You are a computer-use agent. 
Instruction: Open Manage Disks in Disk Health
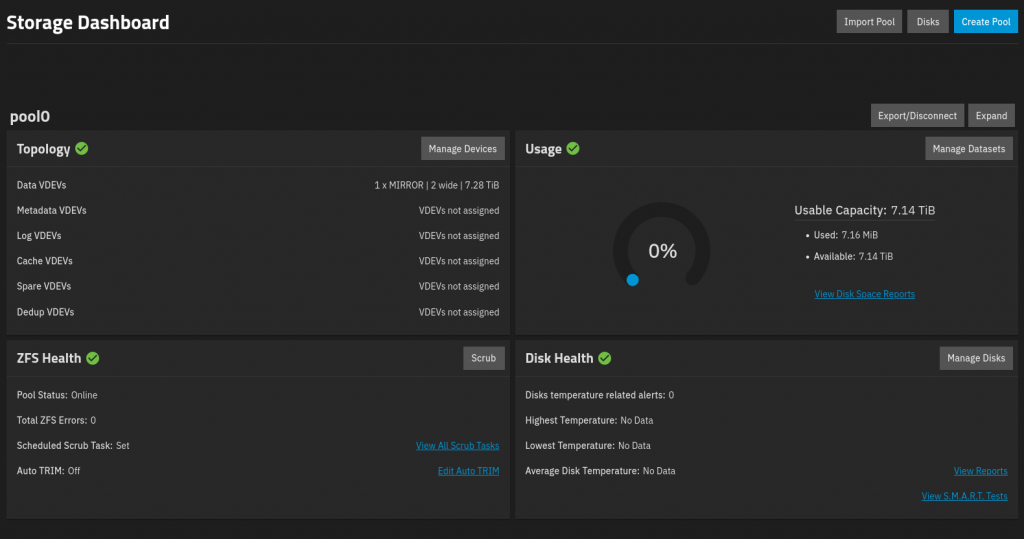[x=976, y=358]
